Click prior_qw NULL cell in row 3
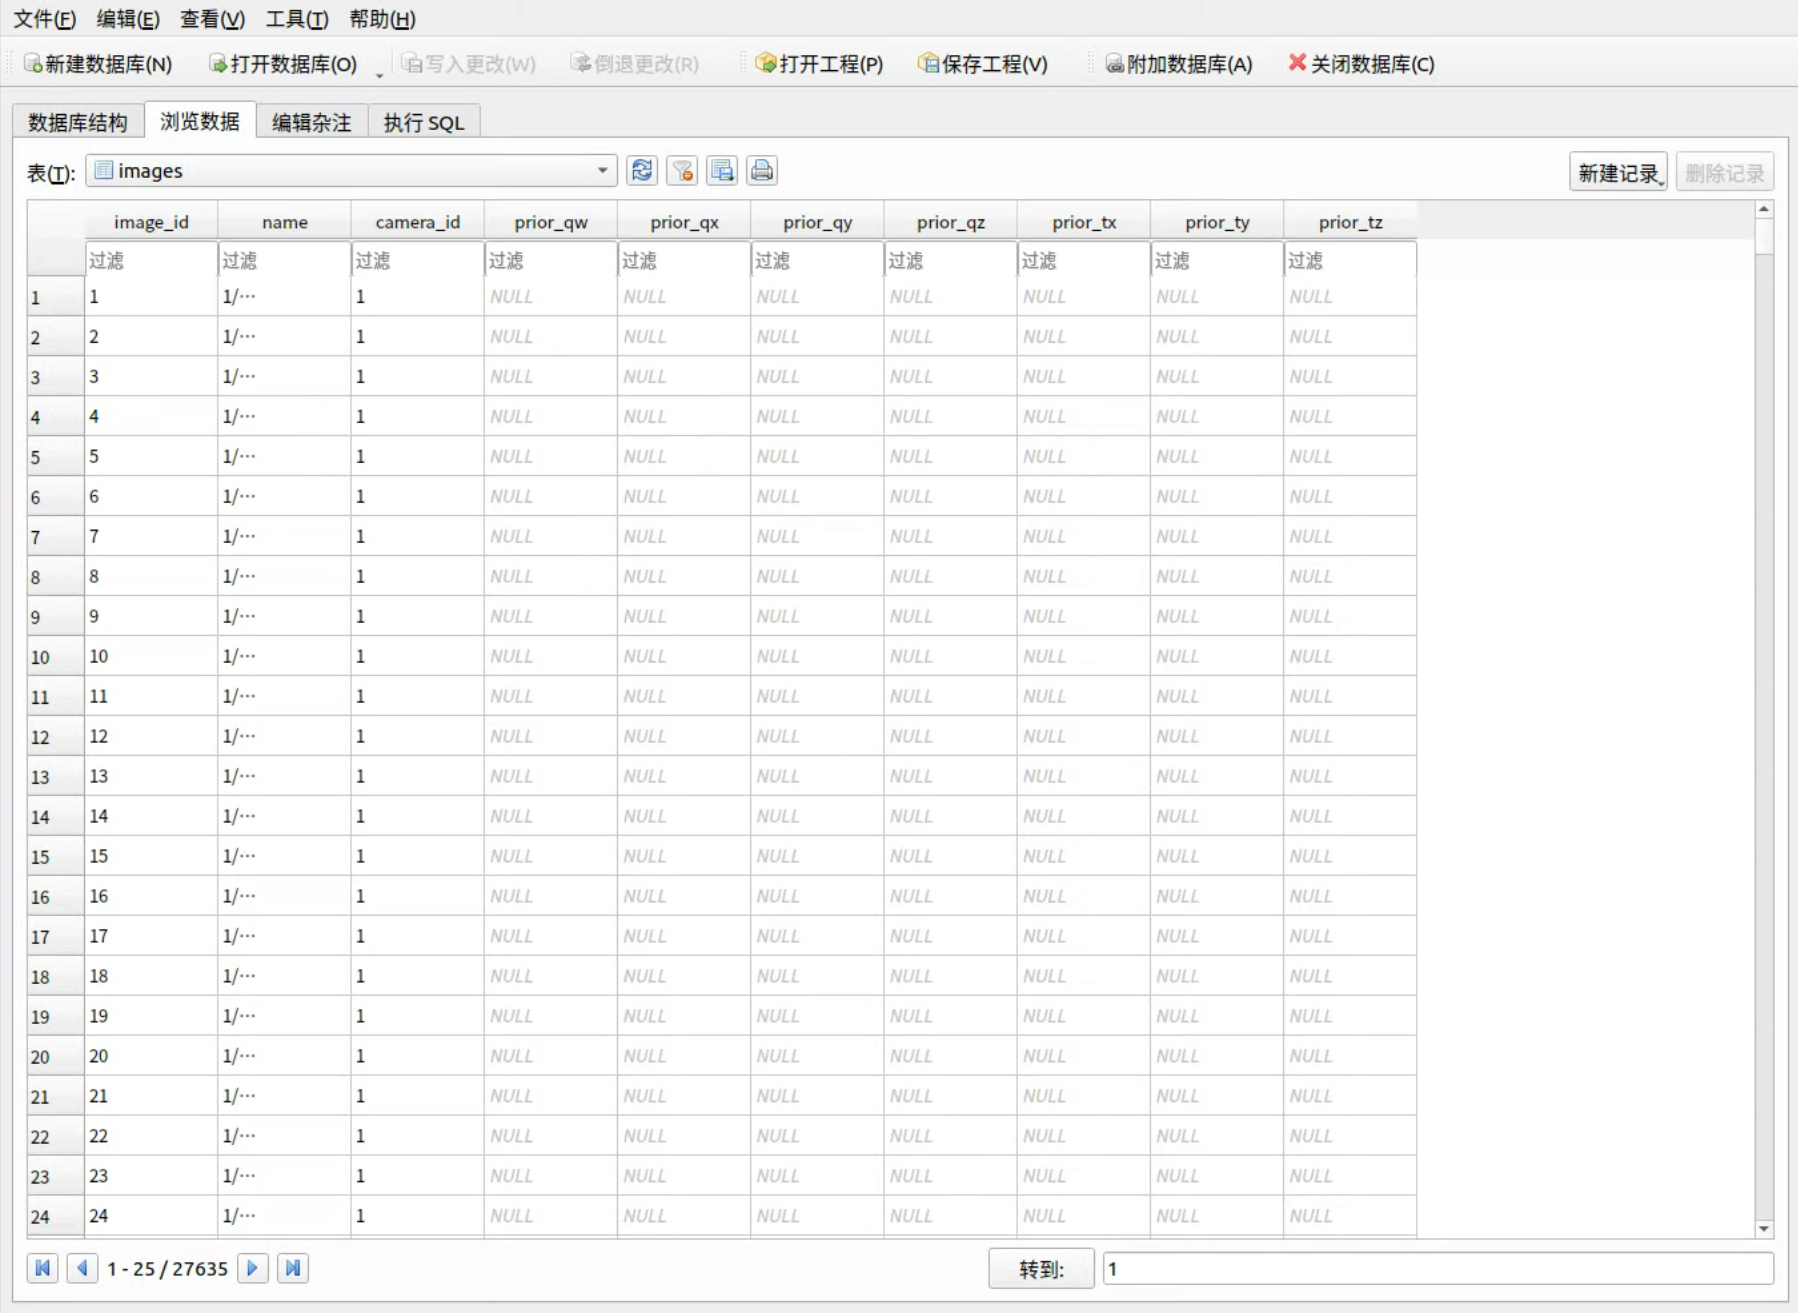The width and height of the screenshot is (1798, 1313). pyautogui.click(x=551, y=376)
